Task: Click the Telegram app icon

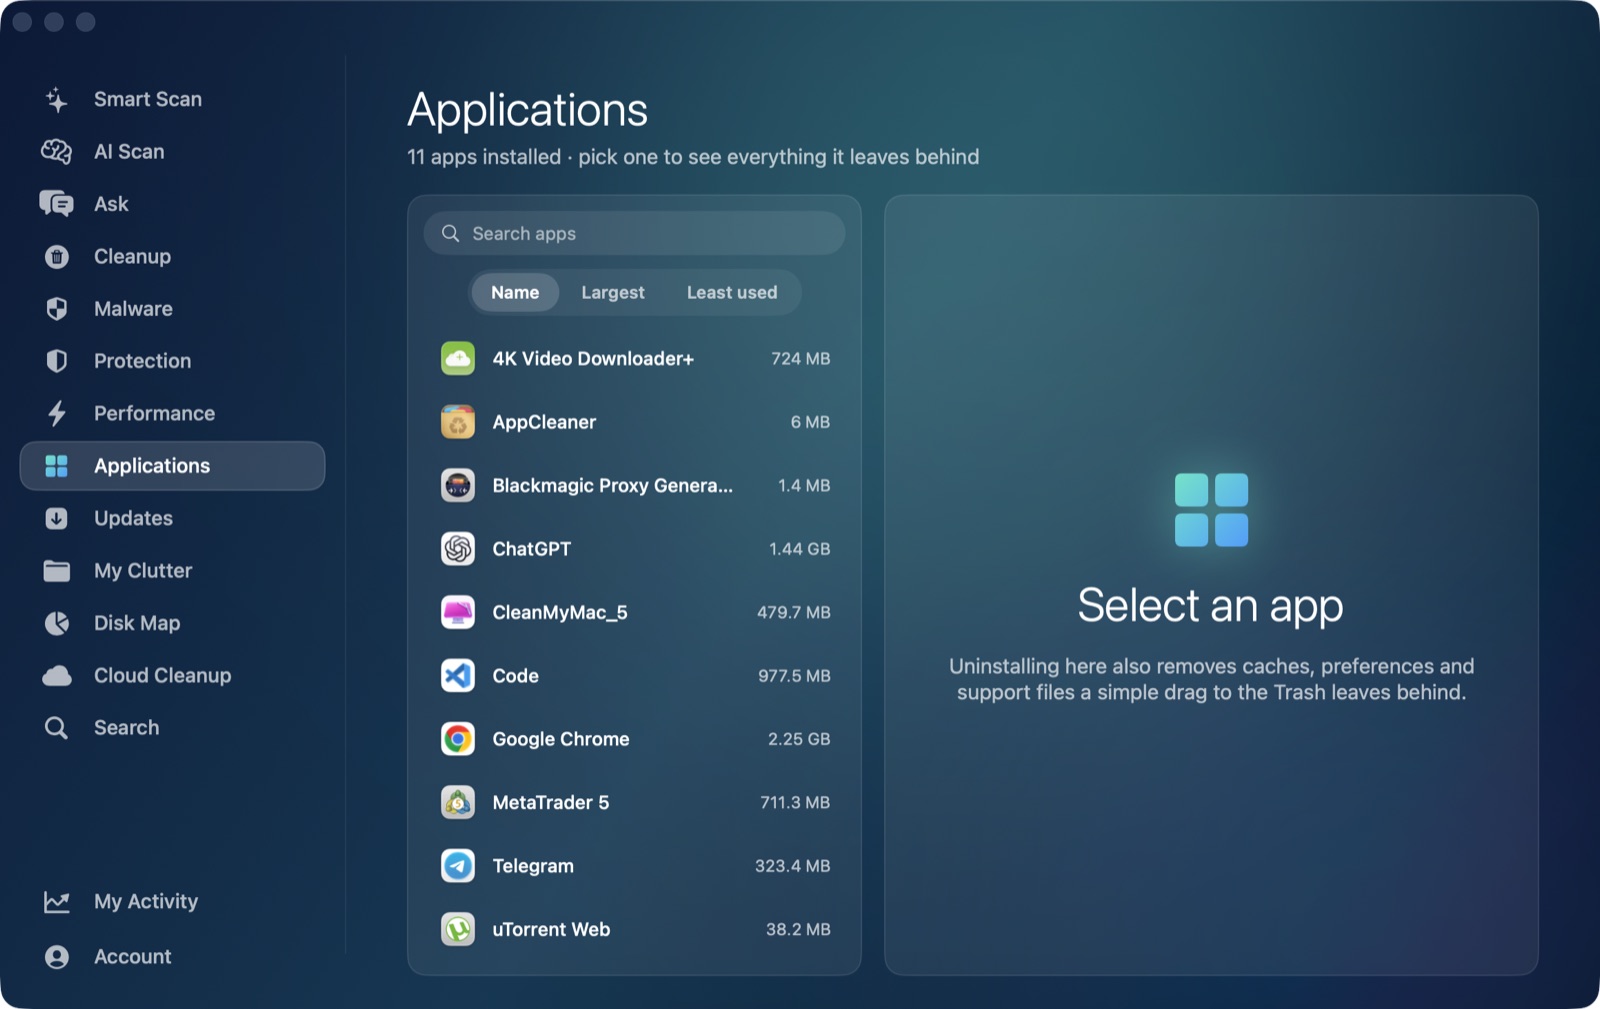Action: [458, 866]
